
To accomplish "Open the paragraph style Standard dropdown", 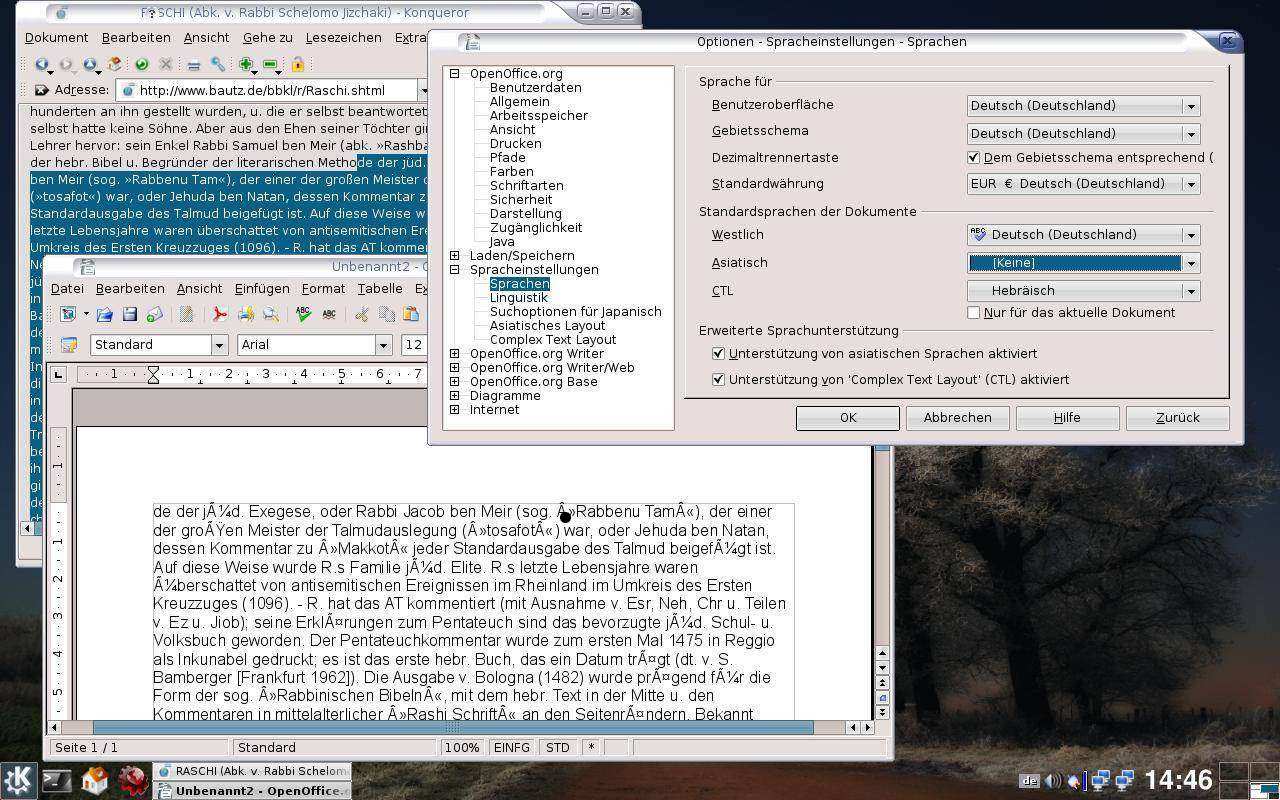I will 219,345.
